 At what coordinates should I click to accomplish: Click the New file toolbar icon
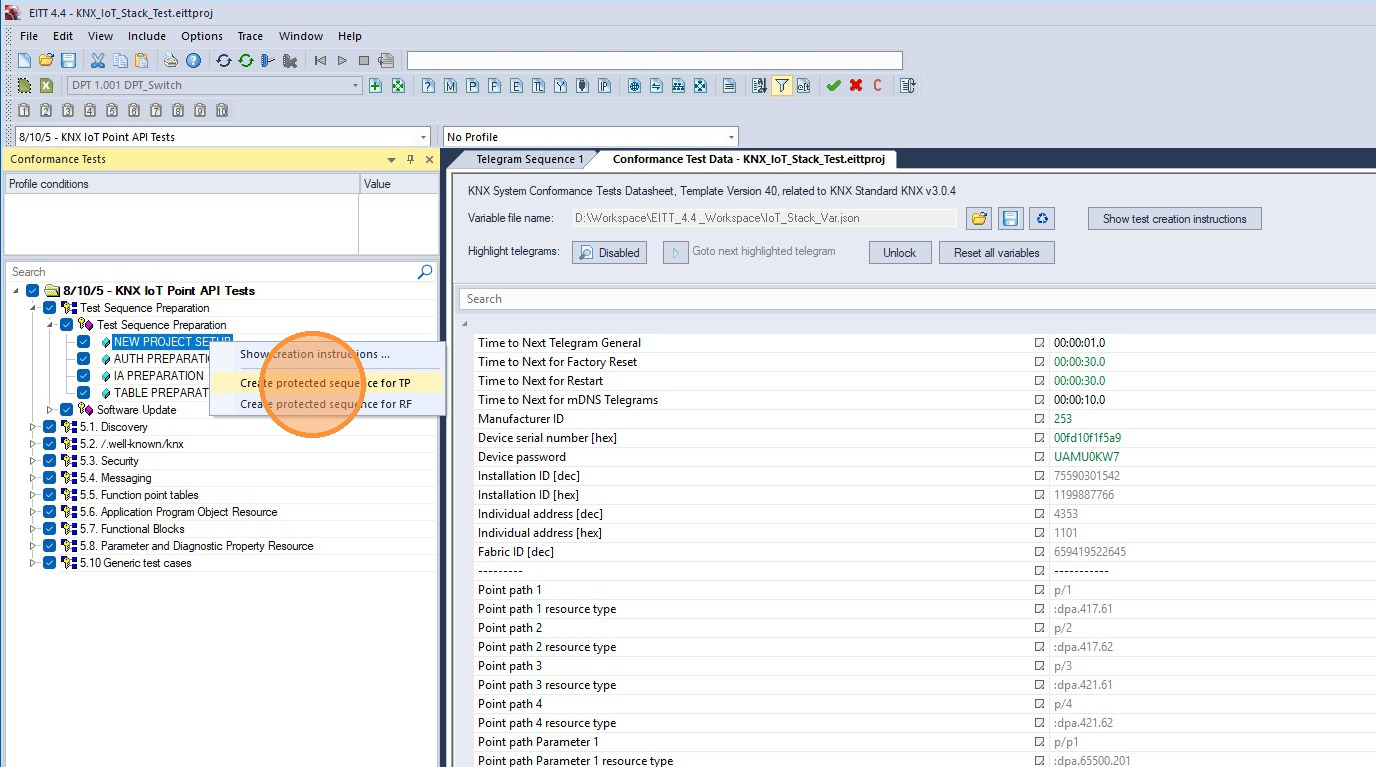[x=24, y=60]
